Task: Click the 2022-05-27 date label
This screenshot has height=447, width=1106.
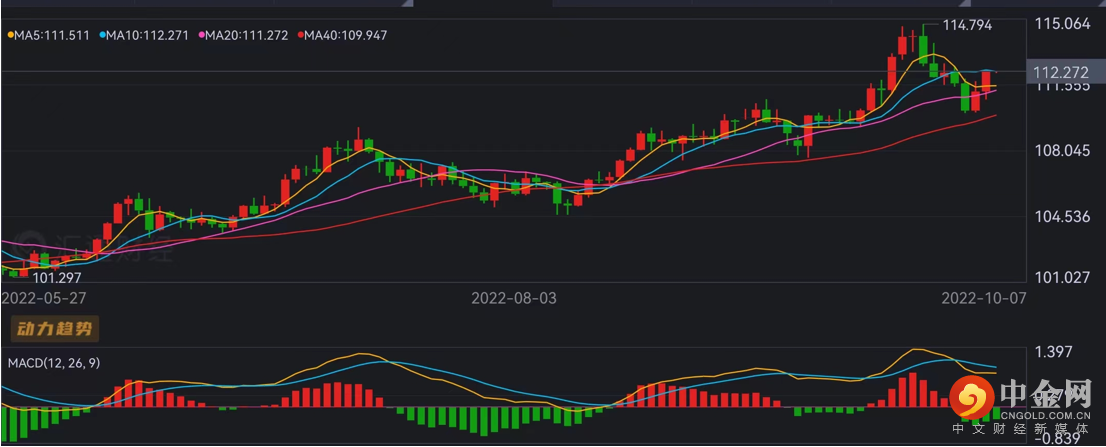Action: (x=43, y=298)
